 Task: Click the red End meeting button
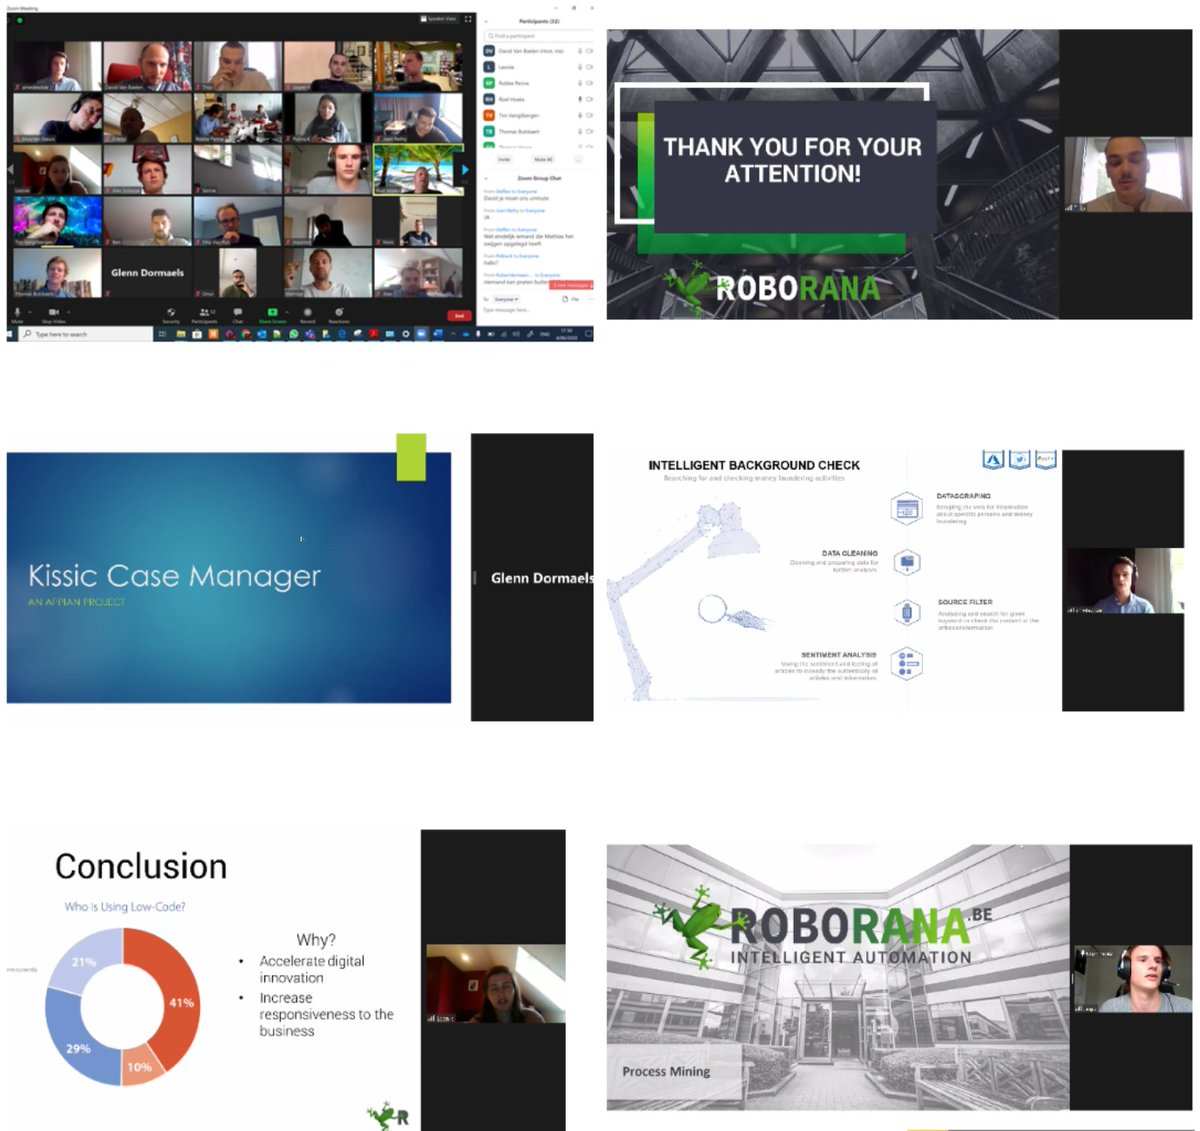click(459, 315)
